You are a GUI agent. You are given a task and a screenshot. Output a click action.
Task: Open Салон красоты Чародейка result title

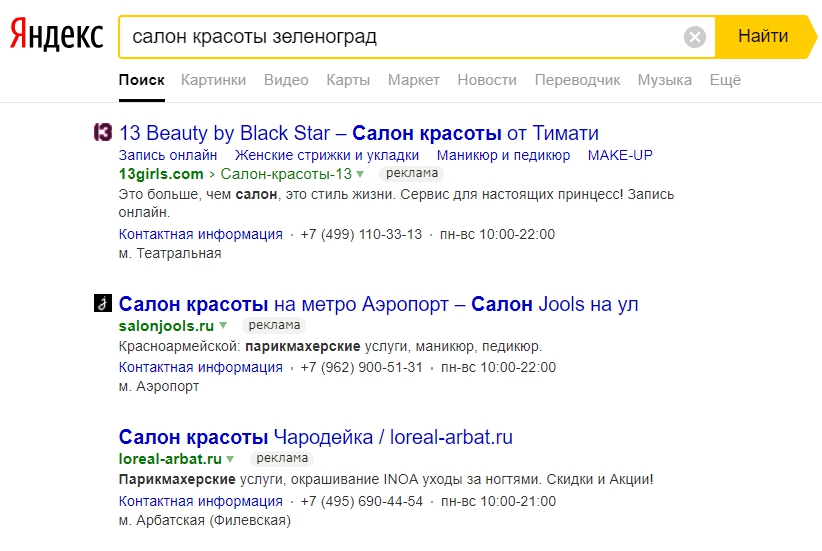[315, 437]
